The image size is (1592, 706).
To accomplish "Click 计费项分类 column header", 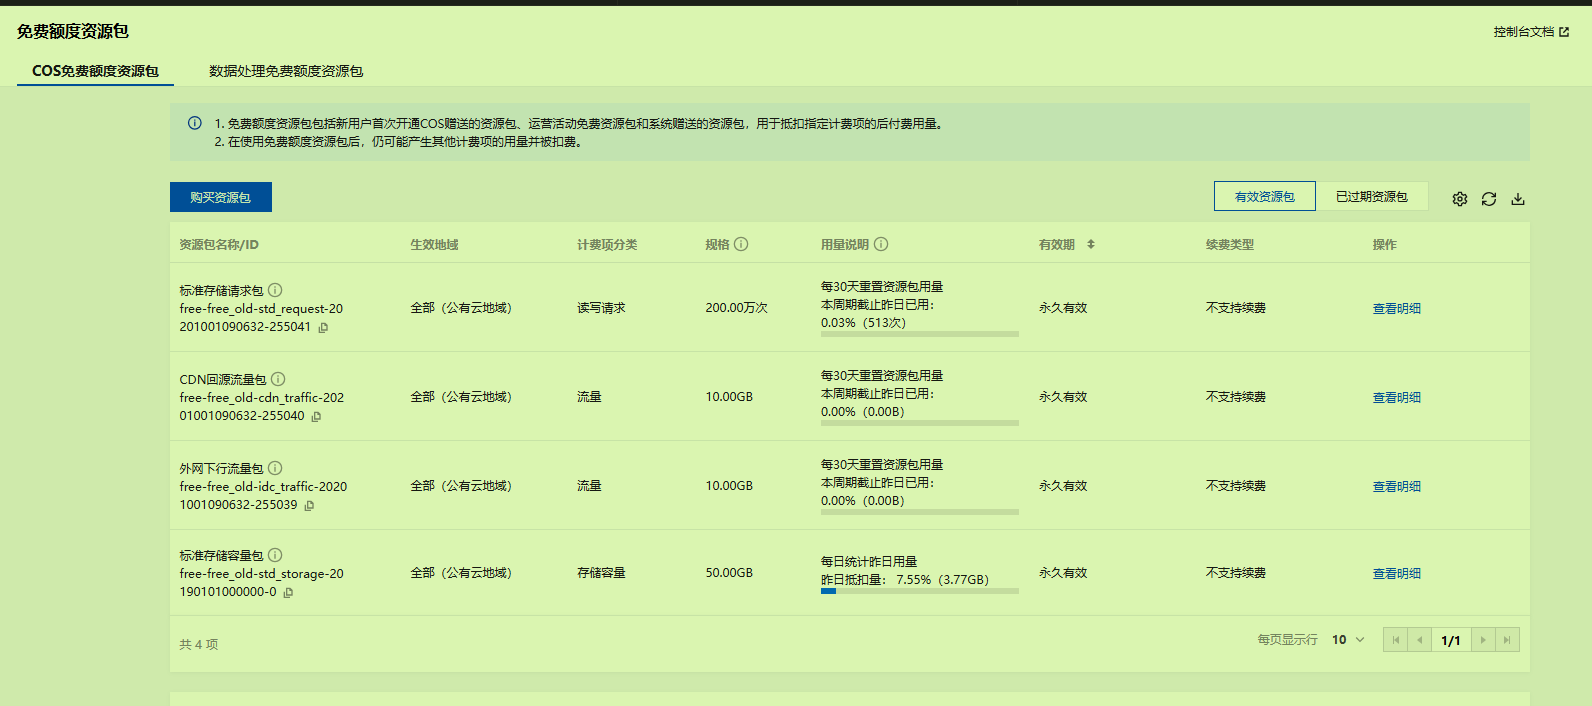I will tap(607, 244).
